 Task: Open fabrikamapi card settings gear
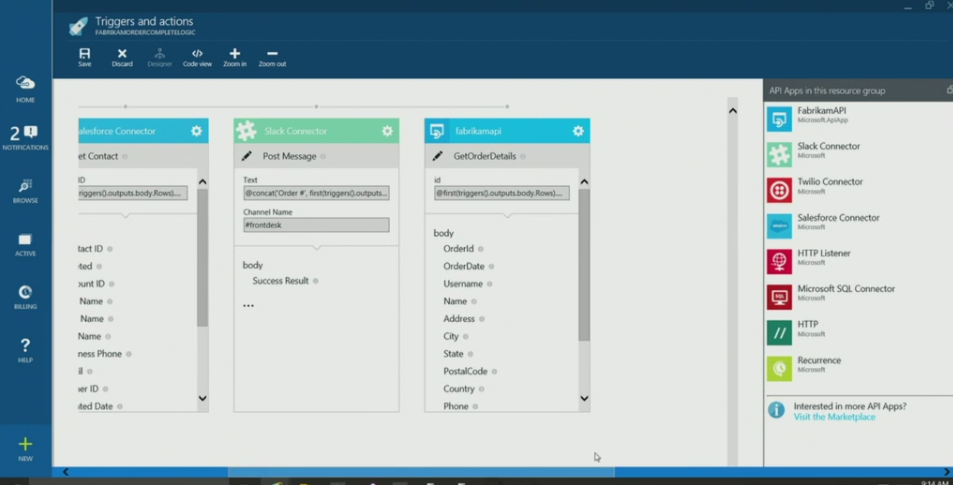577,131
